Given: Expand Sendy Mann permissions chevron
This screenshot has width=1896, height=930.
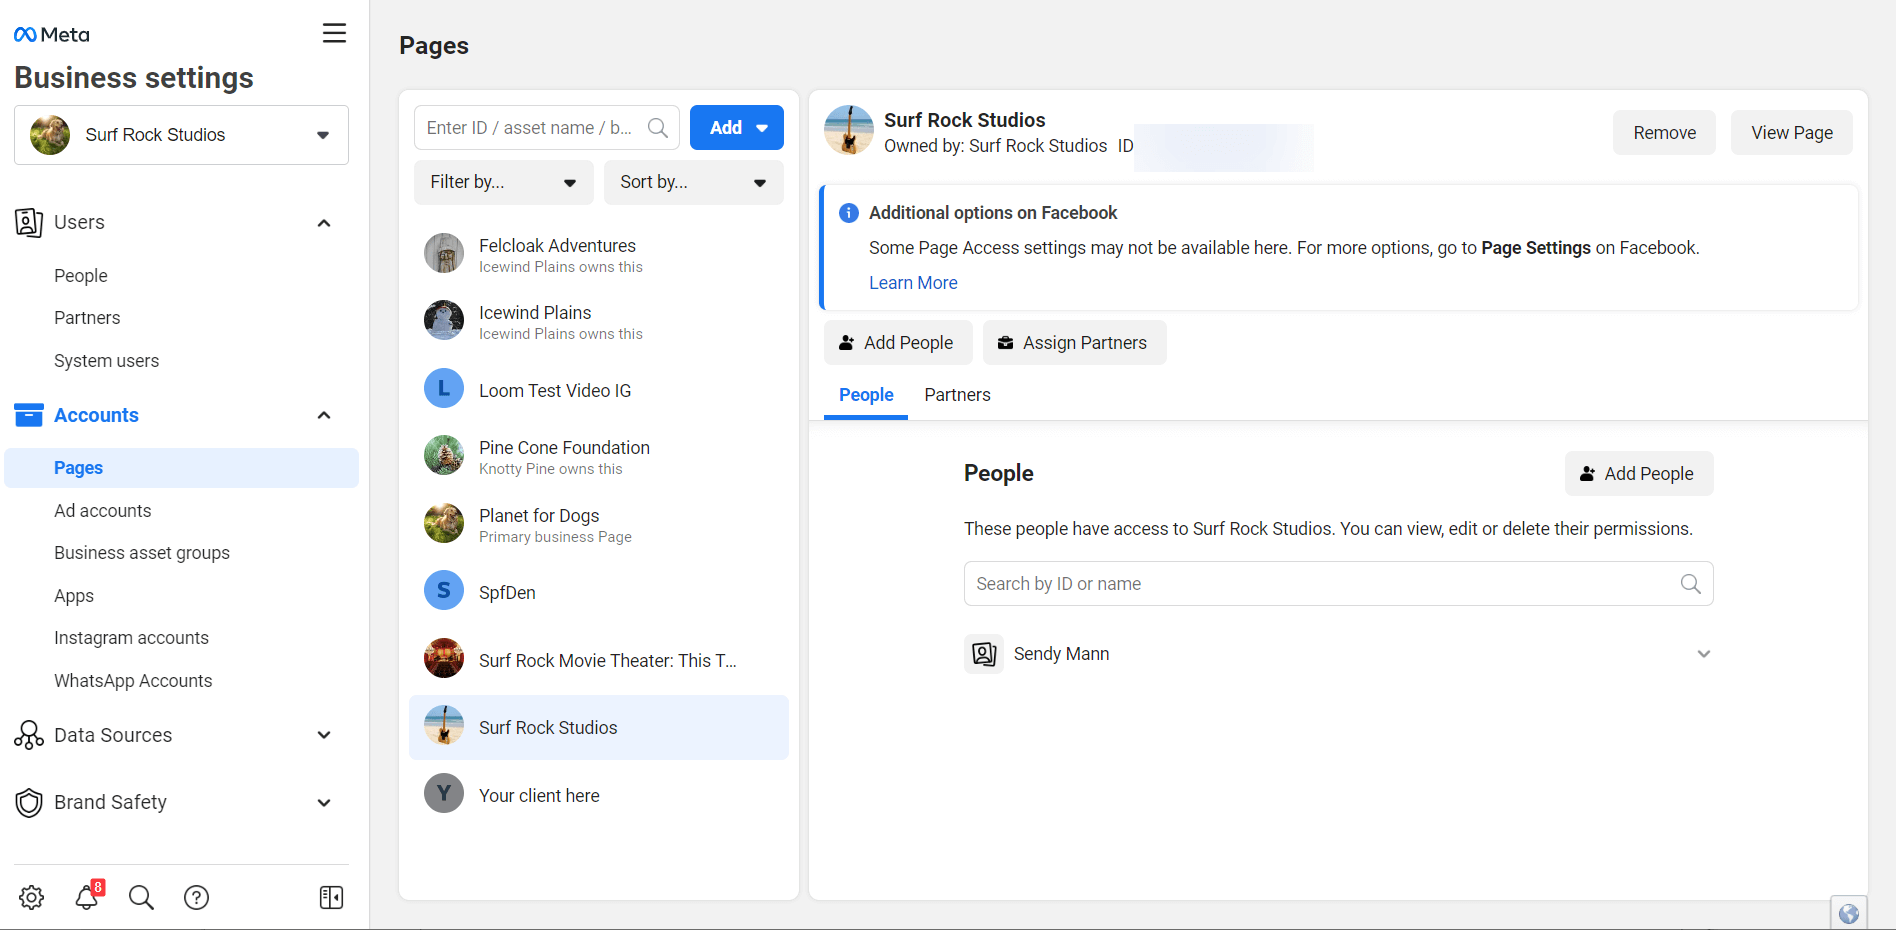Looking at the screenshot, I should coord(1703,654).
